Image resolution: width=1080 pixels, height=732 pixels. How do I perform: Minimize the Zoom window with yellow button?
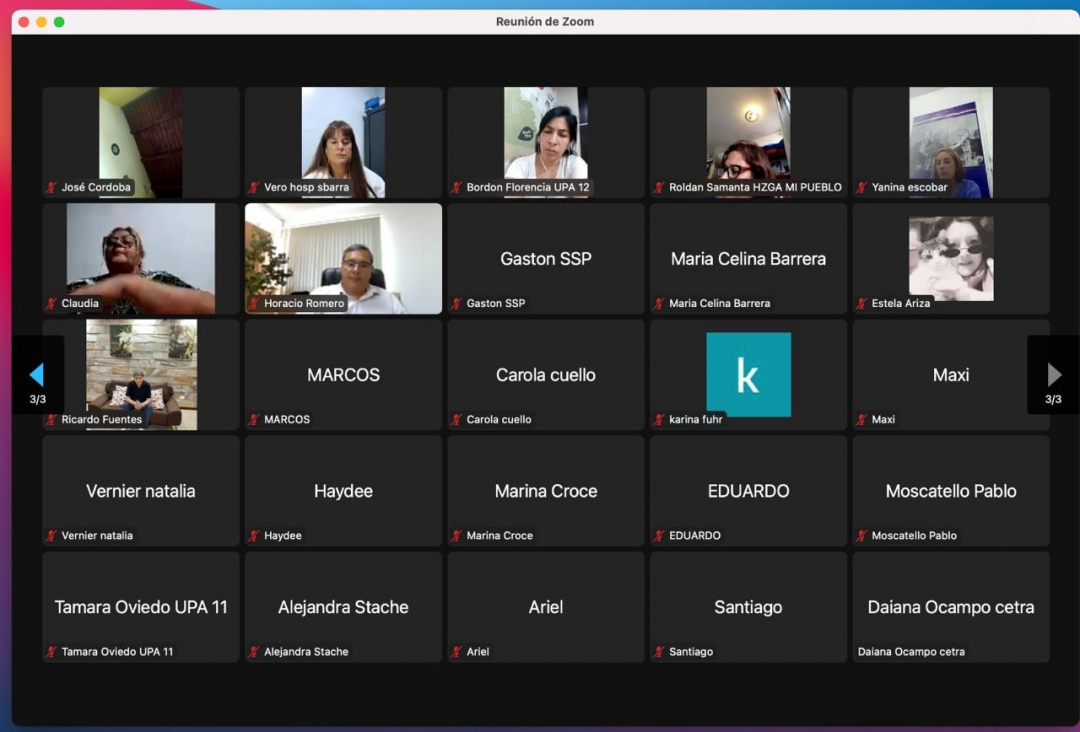[x=41, y=22]
